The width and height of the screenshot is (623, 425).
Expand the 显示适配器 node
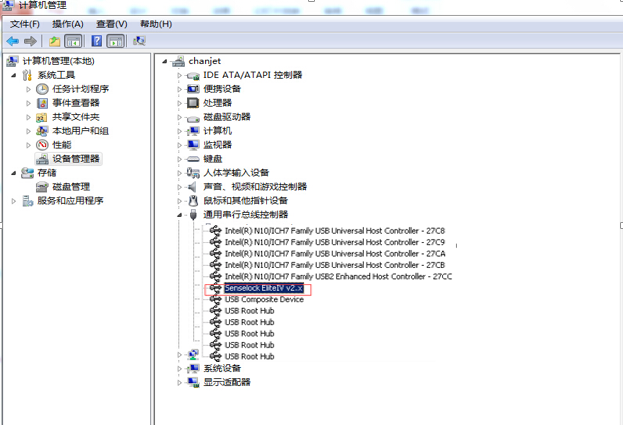click(x=180, y=382)
